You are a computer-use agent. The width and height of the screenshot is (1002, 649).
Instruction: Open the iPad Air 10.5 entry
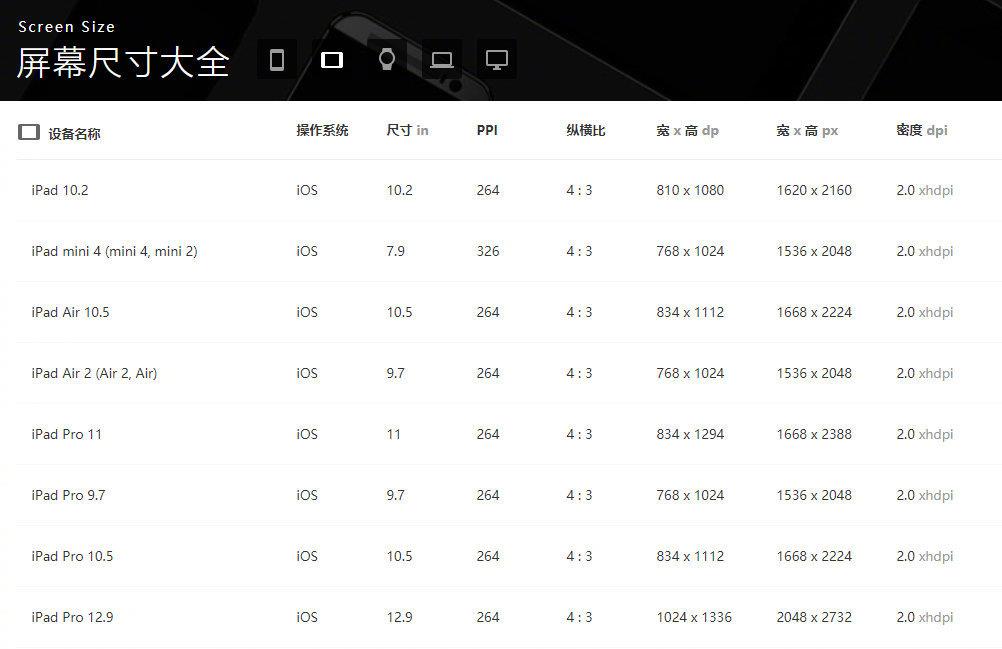(70, 312)
